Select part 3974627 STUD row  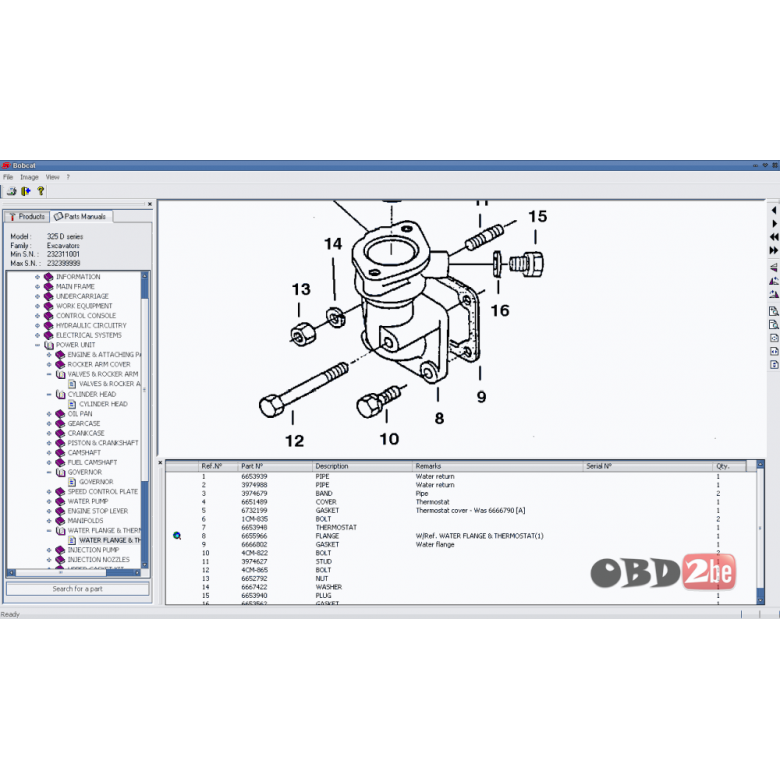point(460,562)
